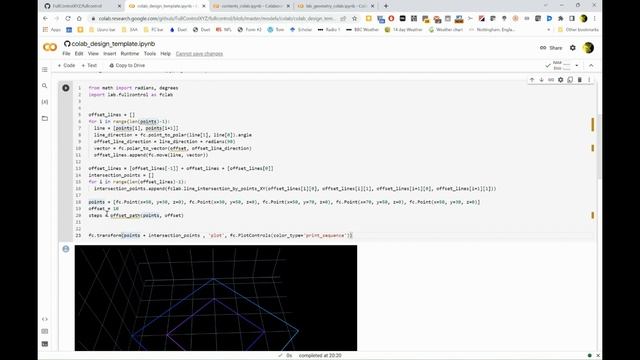
Task: Delete the cell with trash icon
Action: (580, 80)
